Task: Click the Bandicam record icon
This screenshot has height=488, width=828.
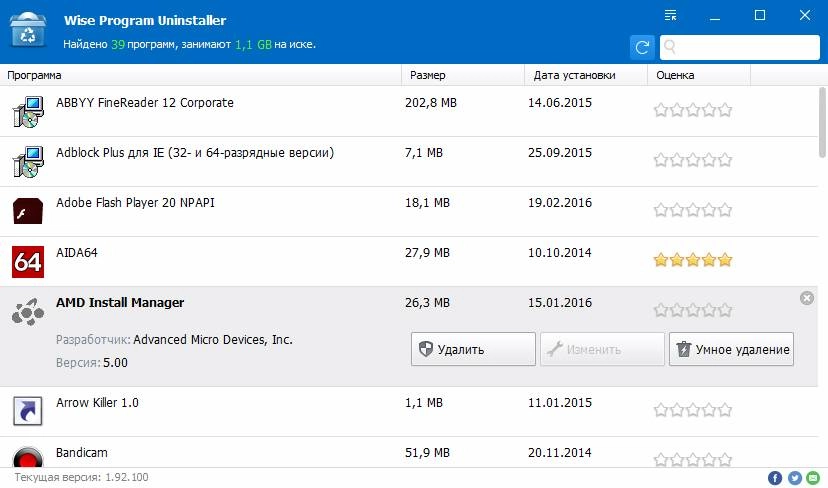Action: click(x=28, y=457)
